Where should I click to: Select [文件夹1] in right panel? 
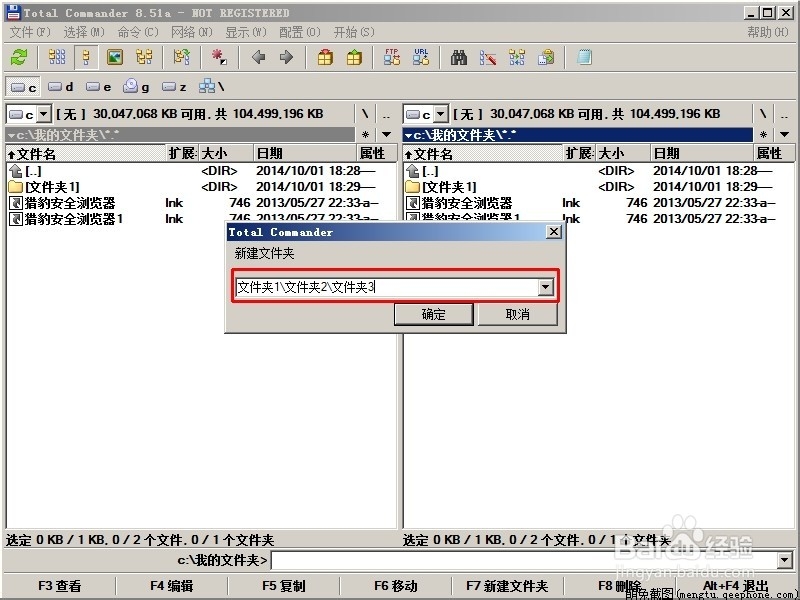(598, 187)
